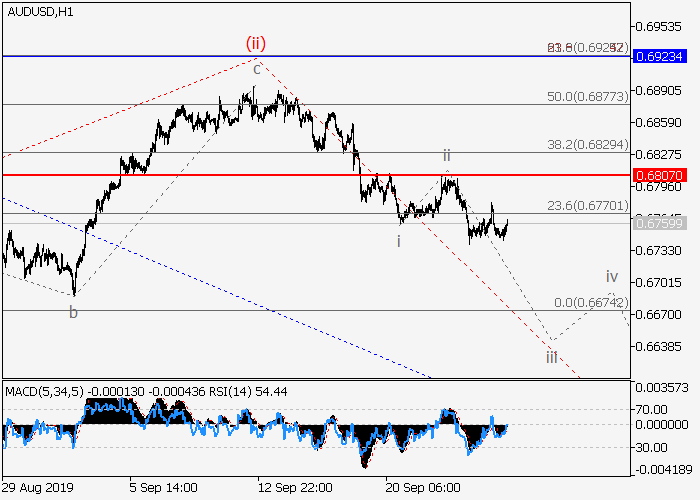Select the projected wave iv label
Image resolution: width=700 pixels, height=500 pixels.
(611, 276)
